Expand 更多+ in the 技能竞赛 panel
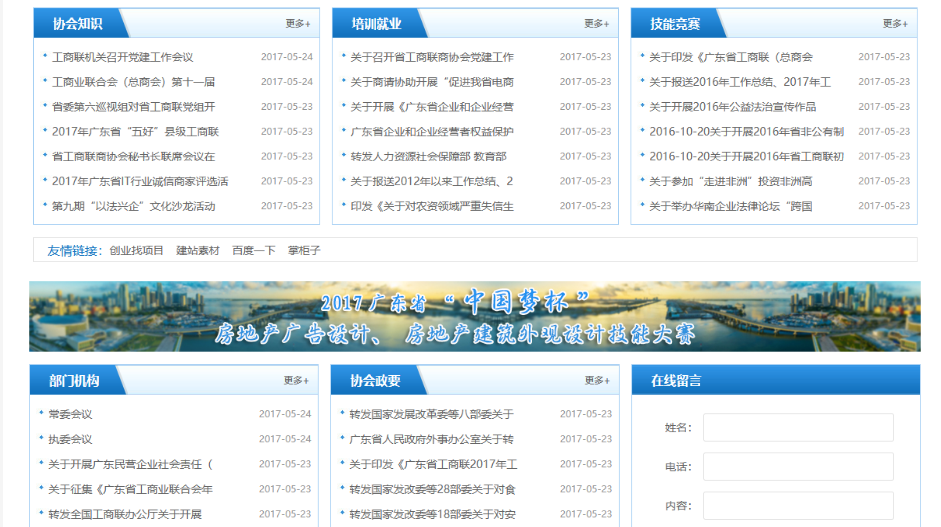941x527 pixels. click(x=895, y=23)
